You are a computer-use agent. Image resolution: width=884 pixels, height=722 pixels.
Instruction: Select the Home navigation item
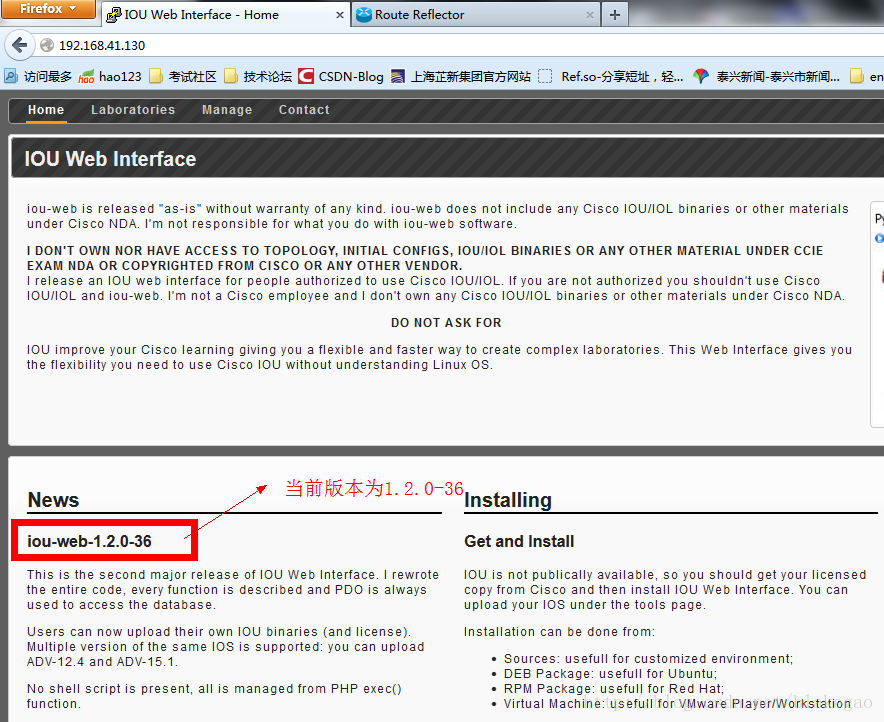pos(46,110)
